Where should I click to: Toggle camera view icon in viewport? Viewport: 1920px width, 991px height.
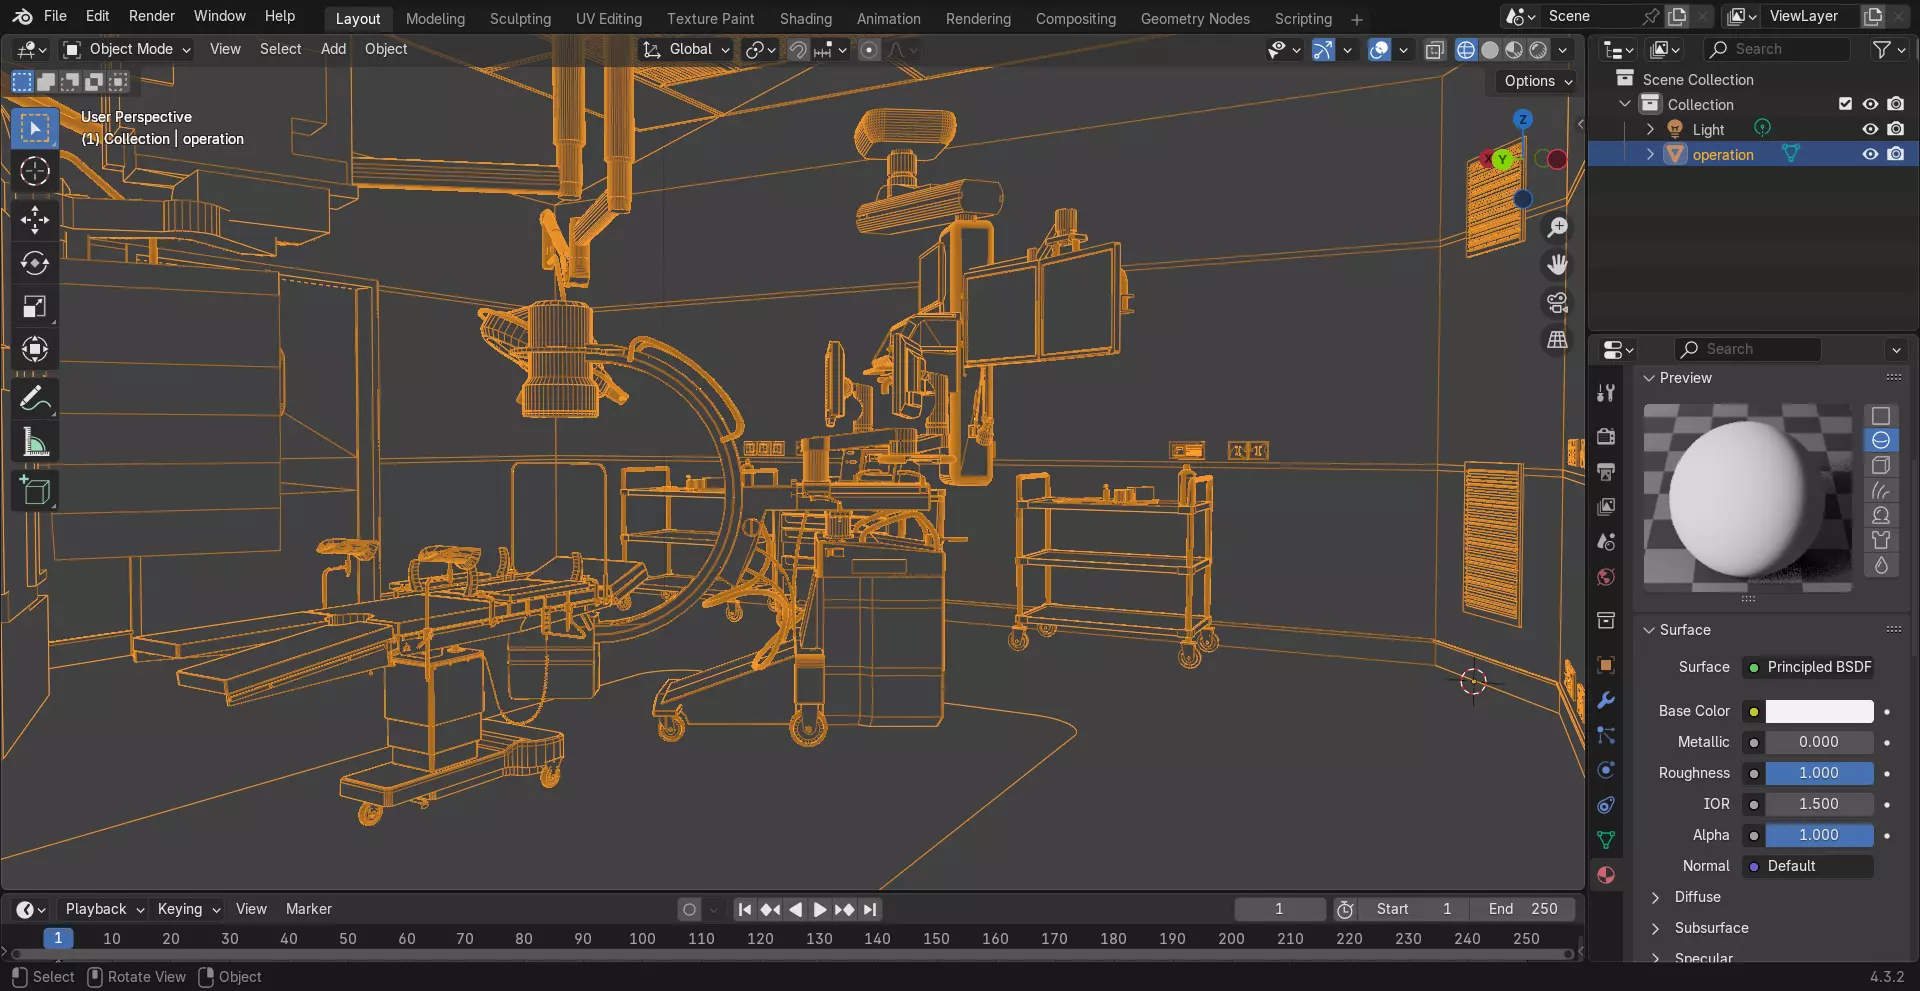coord(1557,302)
